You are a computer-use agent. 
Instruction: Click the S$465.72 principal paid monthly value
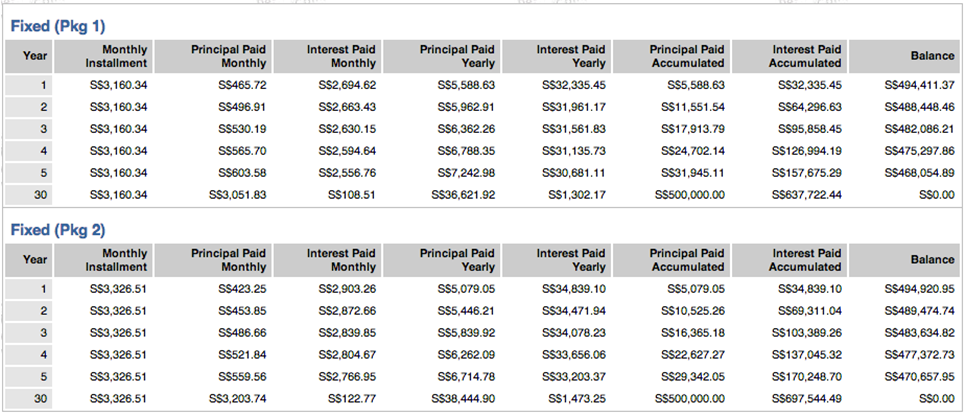tap(242, 85)
